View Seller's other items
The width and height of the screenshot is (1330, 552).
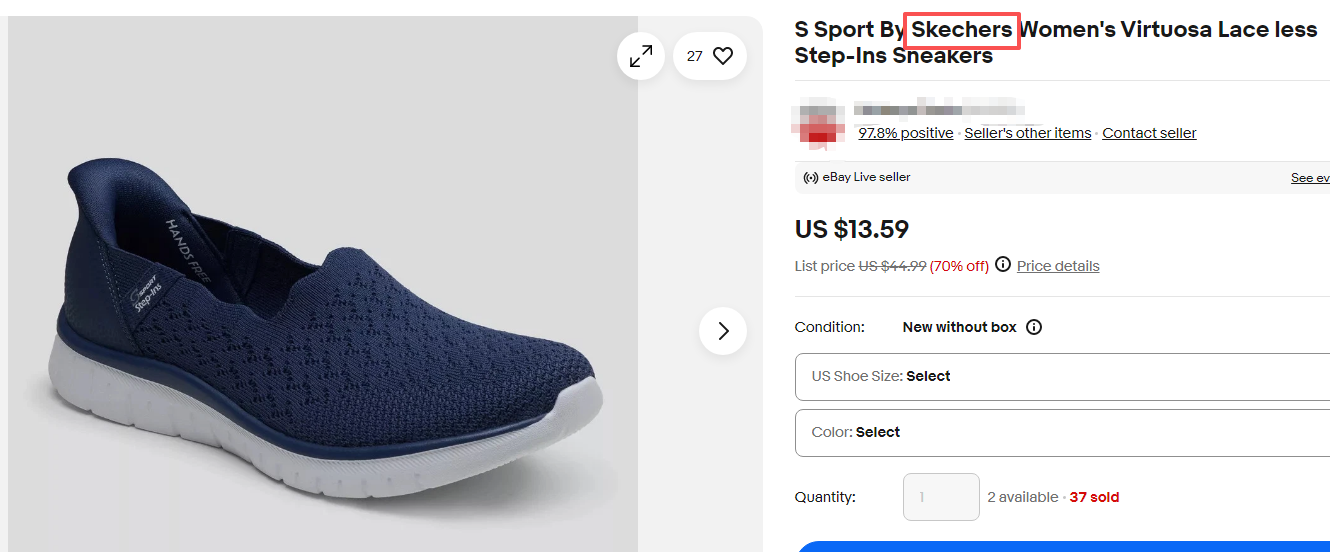tap(1027, 133)
